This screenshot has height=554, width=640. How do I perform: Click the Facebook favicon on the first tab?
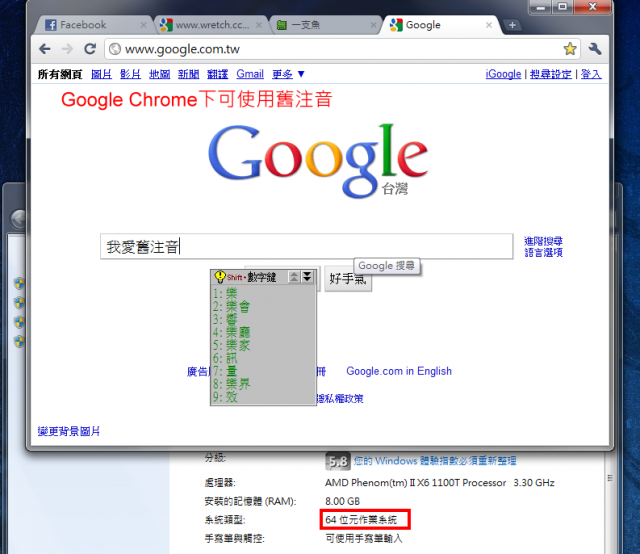[51, 25]
